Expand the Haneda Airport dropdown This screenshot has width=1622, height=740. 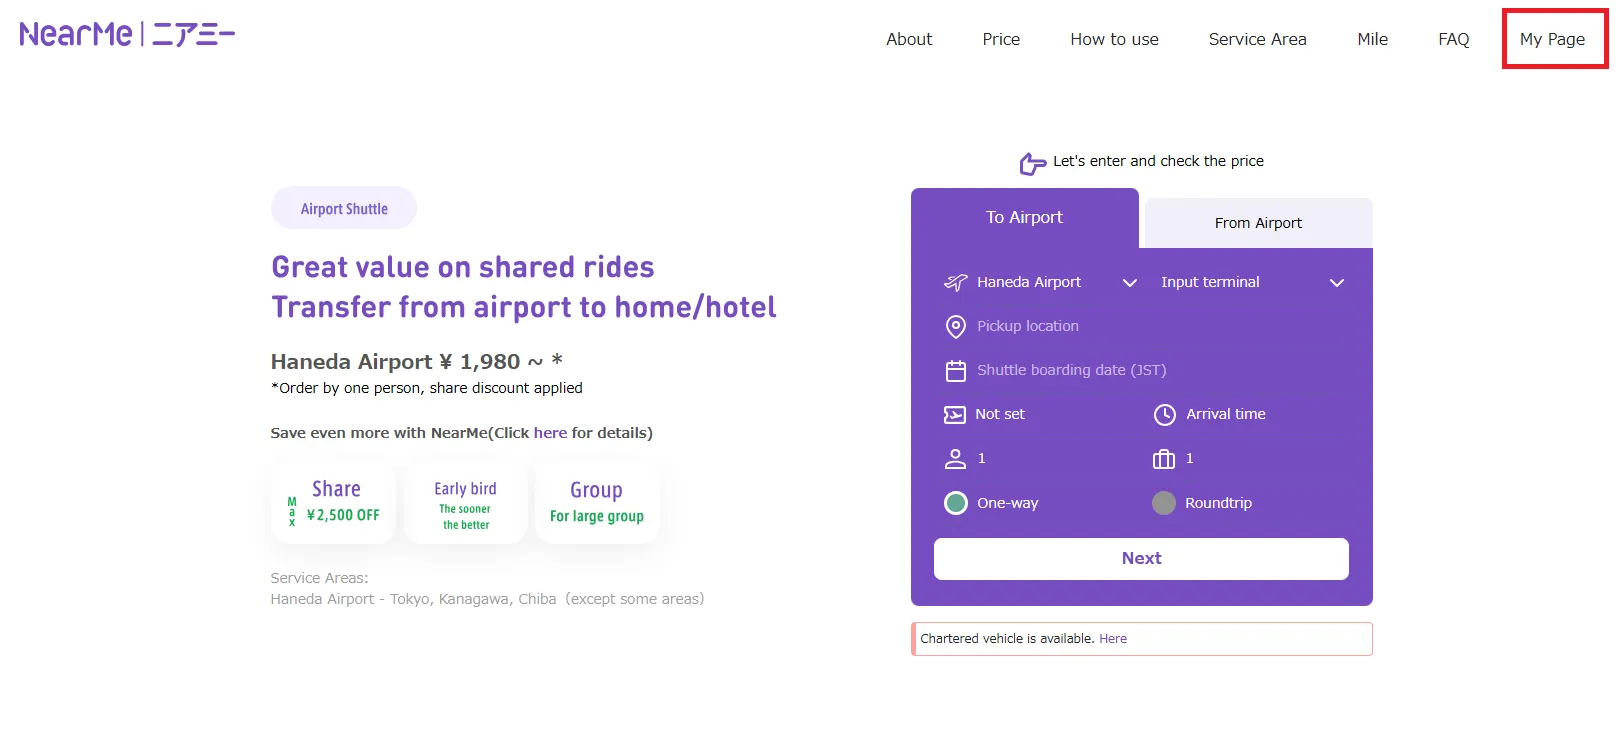pyautogui.click(x=1130, y=283)
